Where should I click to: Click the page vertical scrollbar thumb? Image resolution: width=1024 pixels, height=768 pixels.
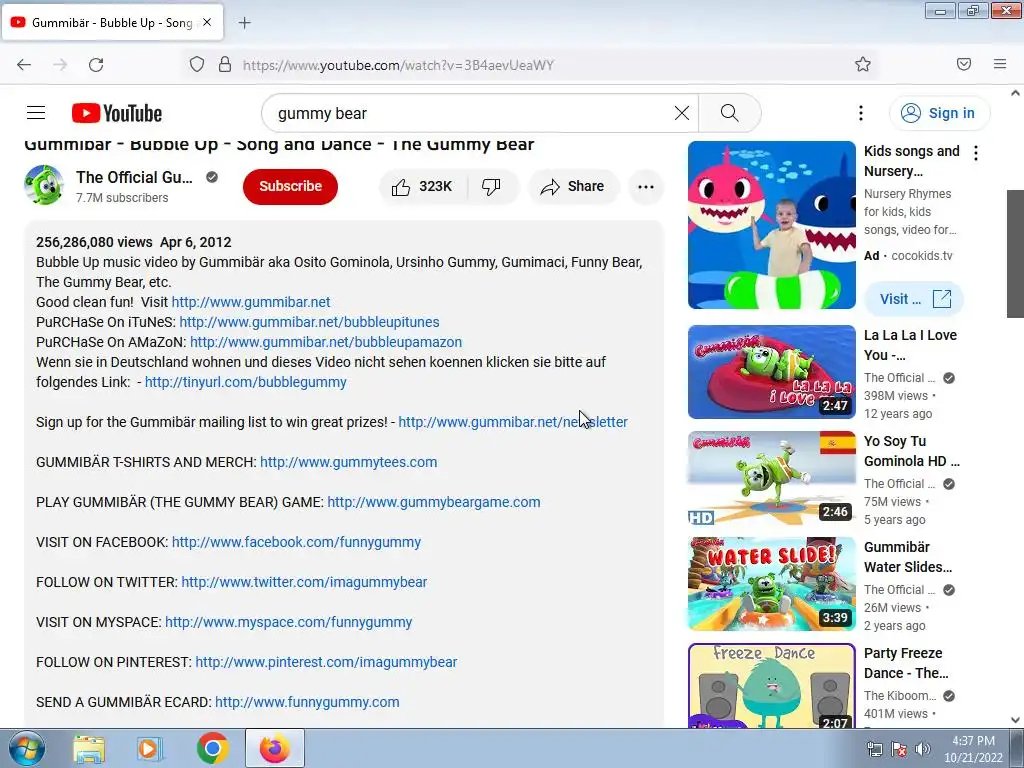pyautogui.click(x=1016, y=253)
